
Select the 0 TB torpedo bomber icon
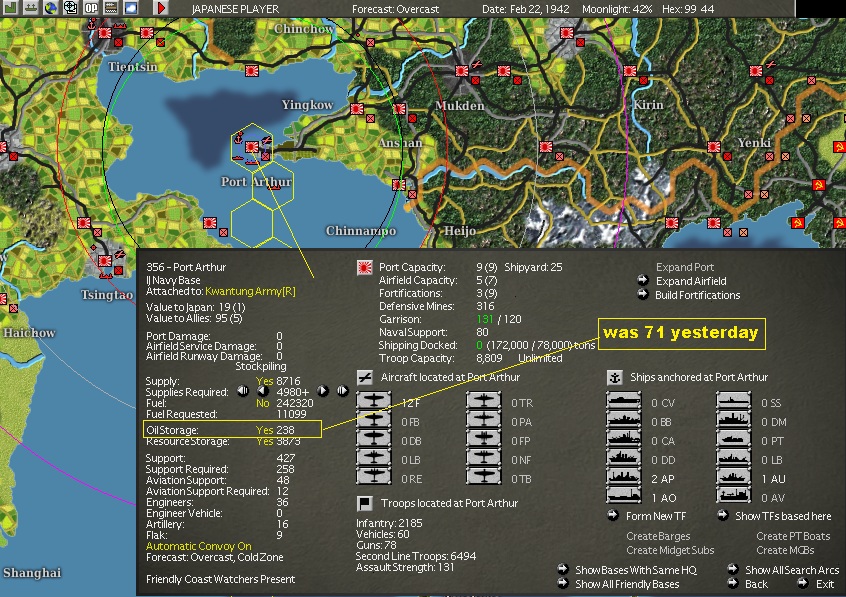coord(483,478)
